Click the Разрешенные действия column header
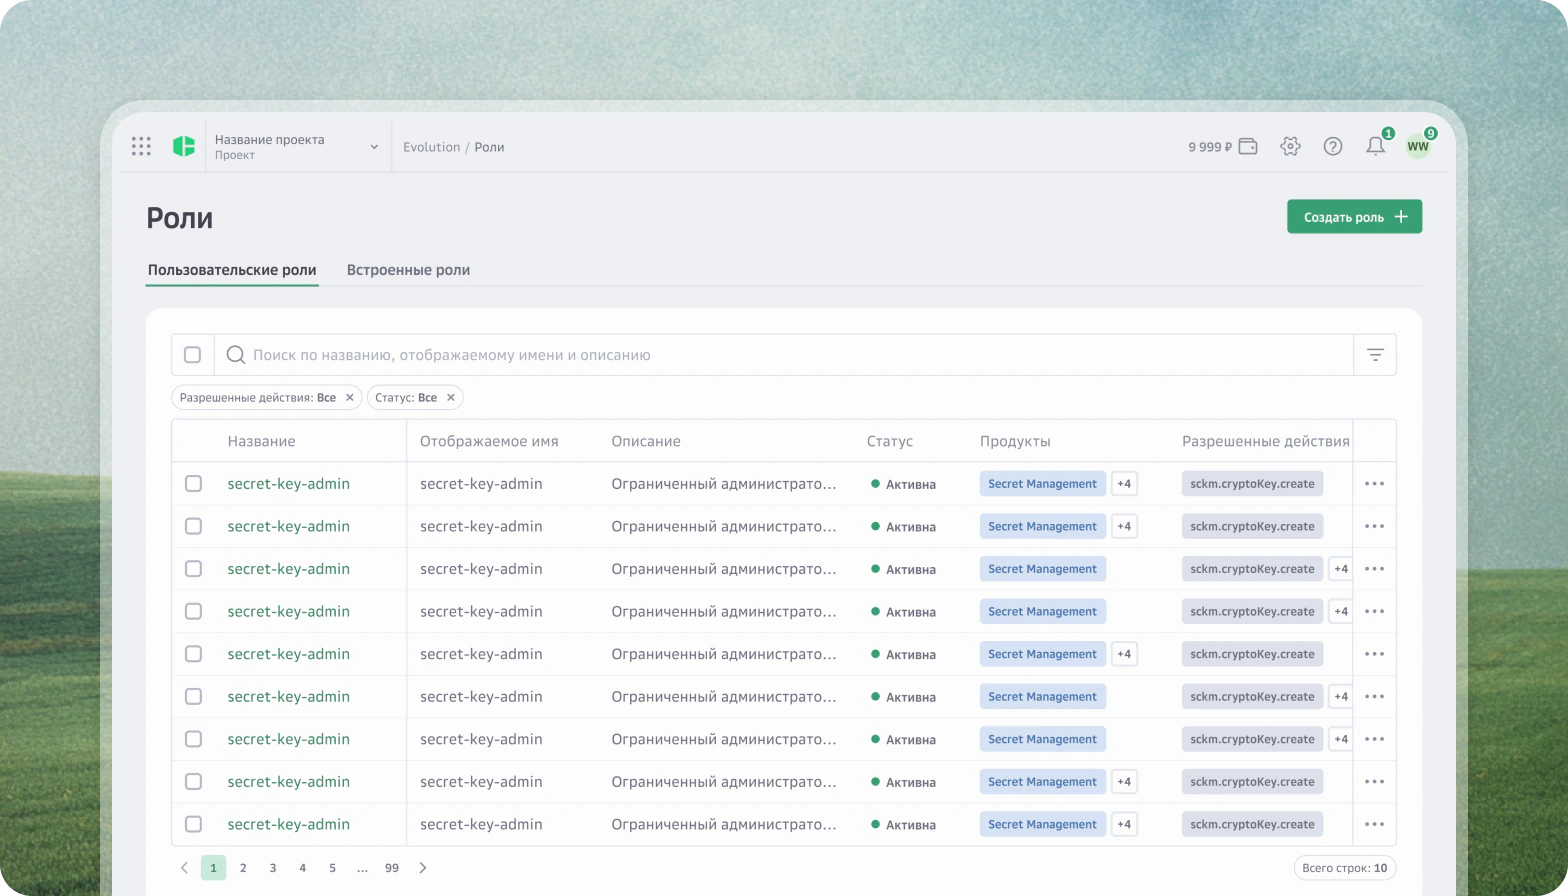This screenshot has height=896, width=1568. pyautogui.click(x=1266, y=441)
